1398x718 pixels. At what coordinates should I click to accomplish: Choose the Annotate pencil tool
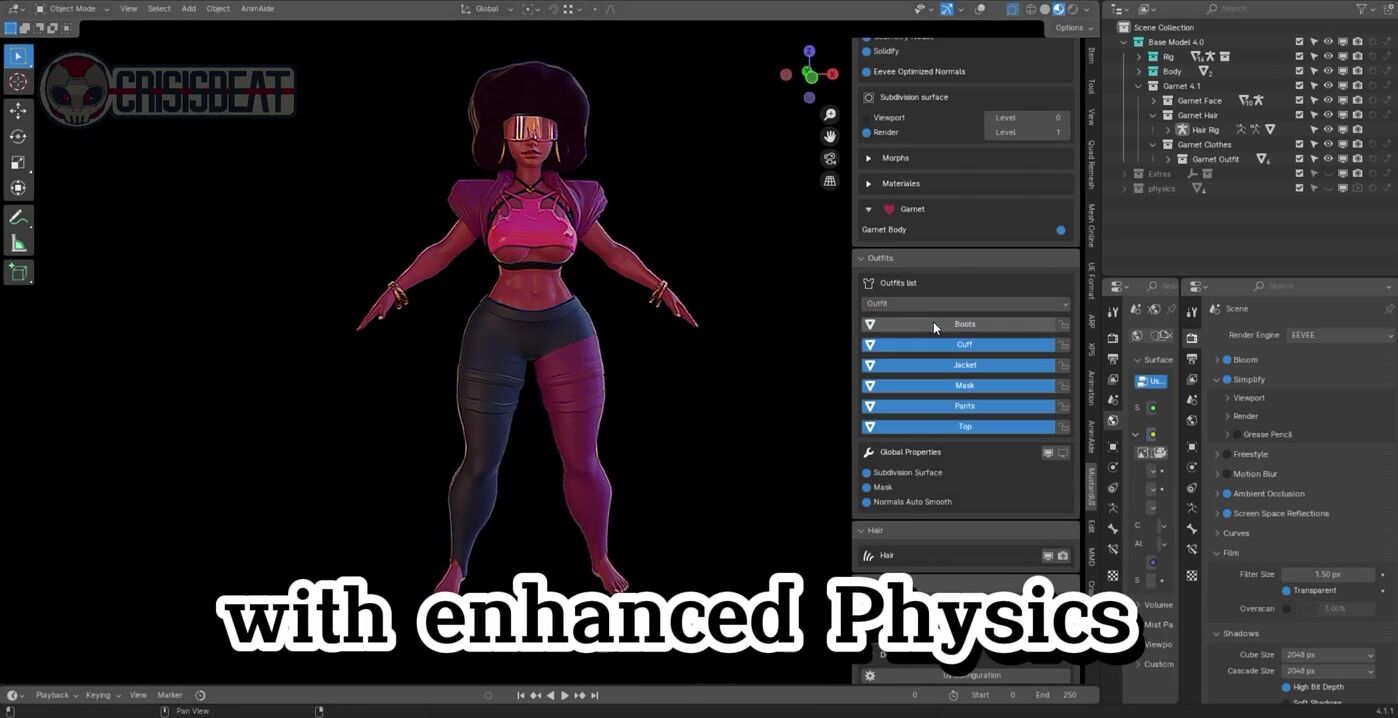click(18, 217)
